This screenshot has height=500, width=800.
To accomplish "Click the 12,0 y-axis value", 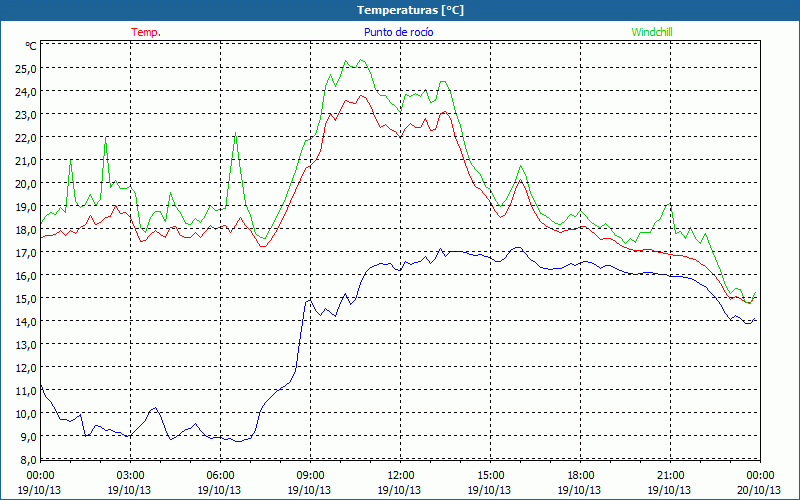I will [x=26, y=367].
